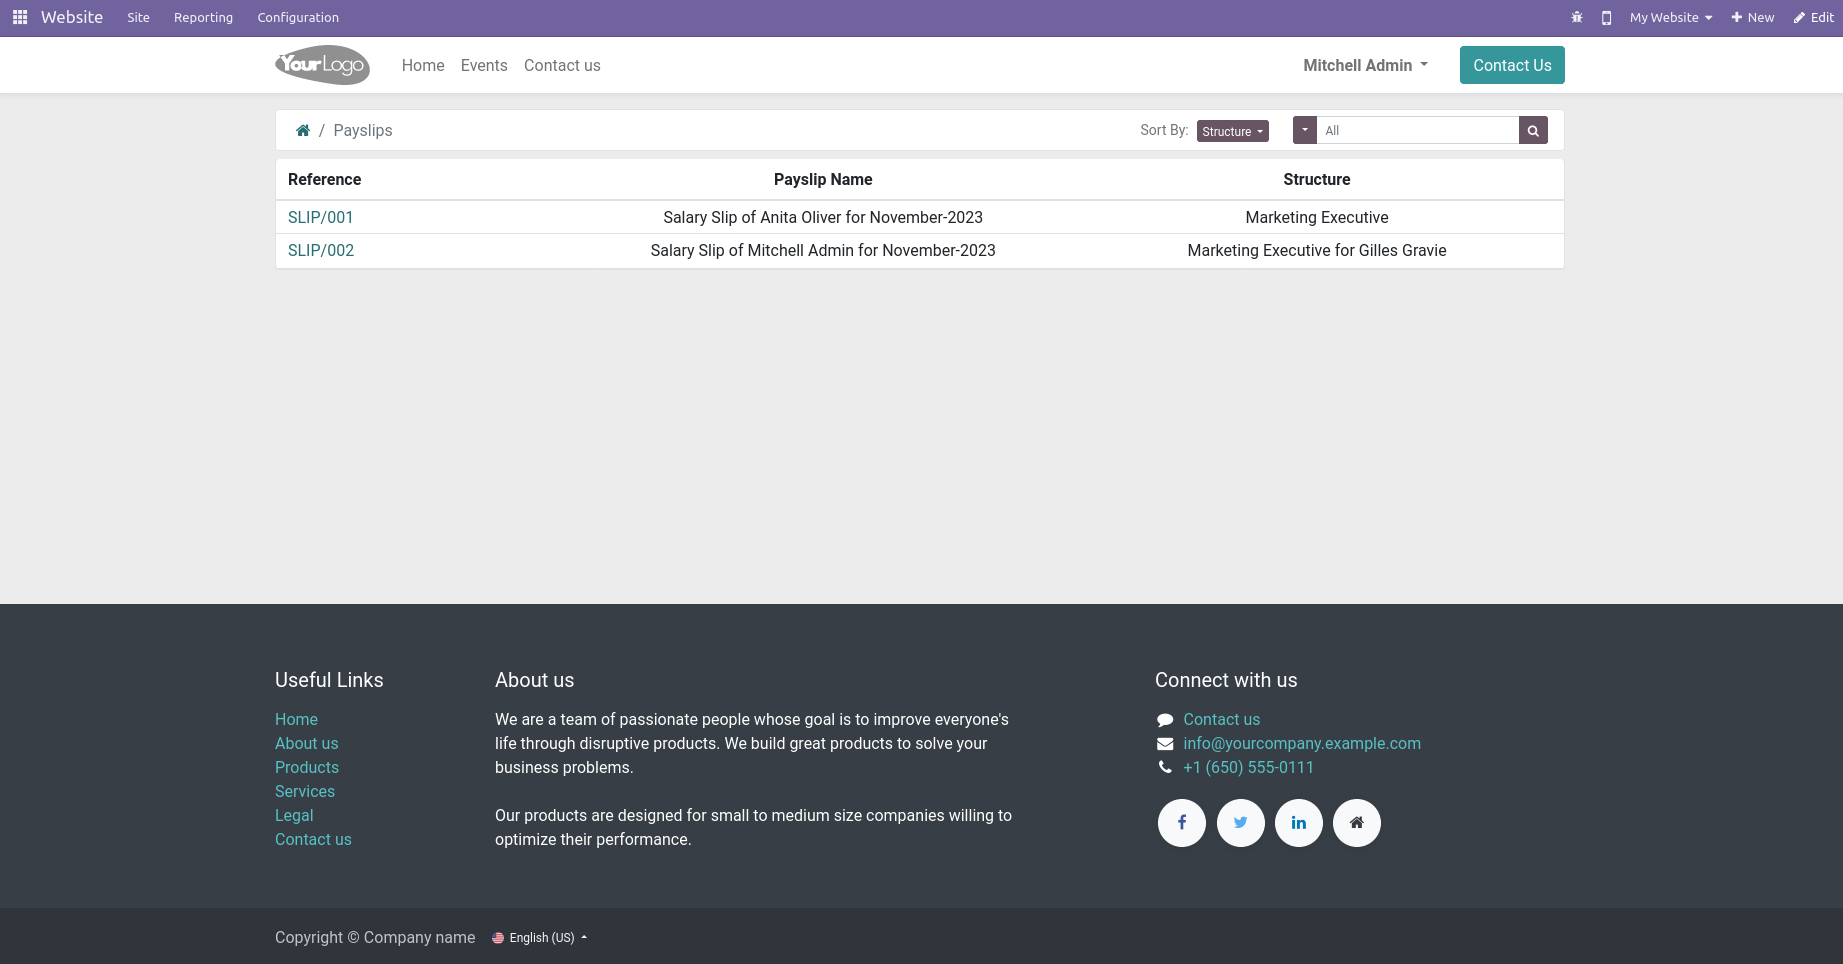Open Contact us in the navbar
The width and height of the screenshot is (1843, 964).
pyautogui.click(x=562, y=65)
